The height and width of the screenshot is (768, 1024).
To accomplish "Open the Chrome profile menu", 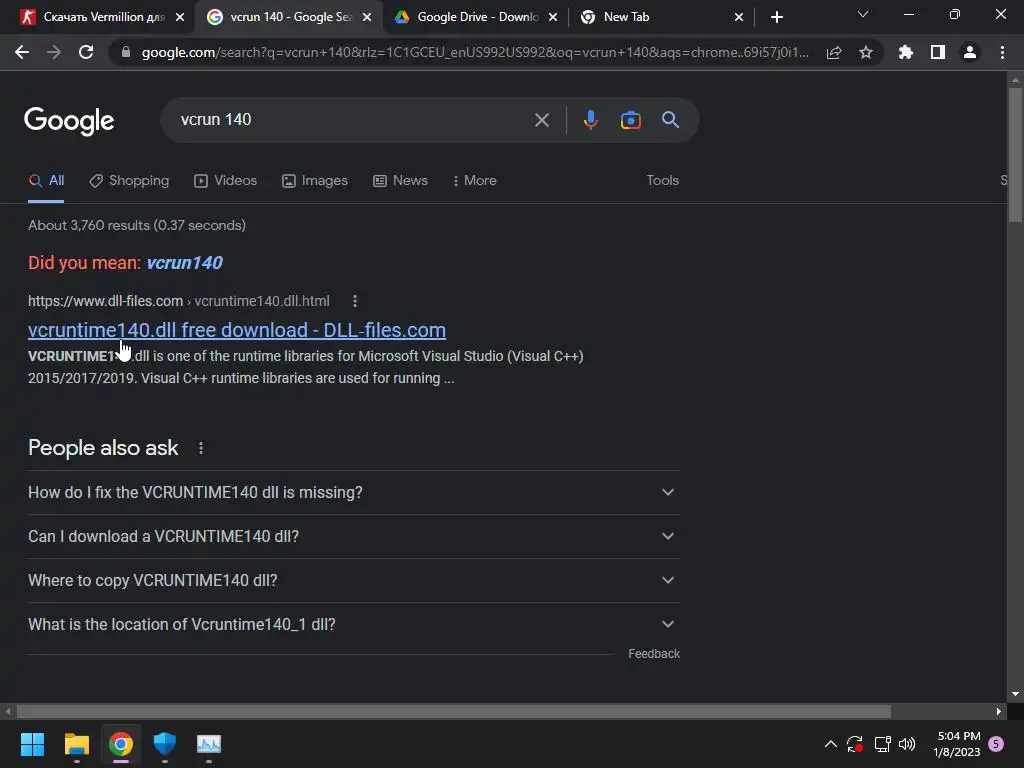I will click(x=970, y=52).
